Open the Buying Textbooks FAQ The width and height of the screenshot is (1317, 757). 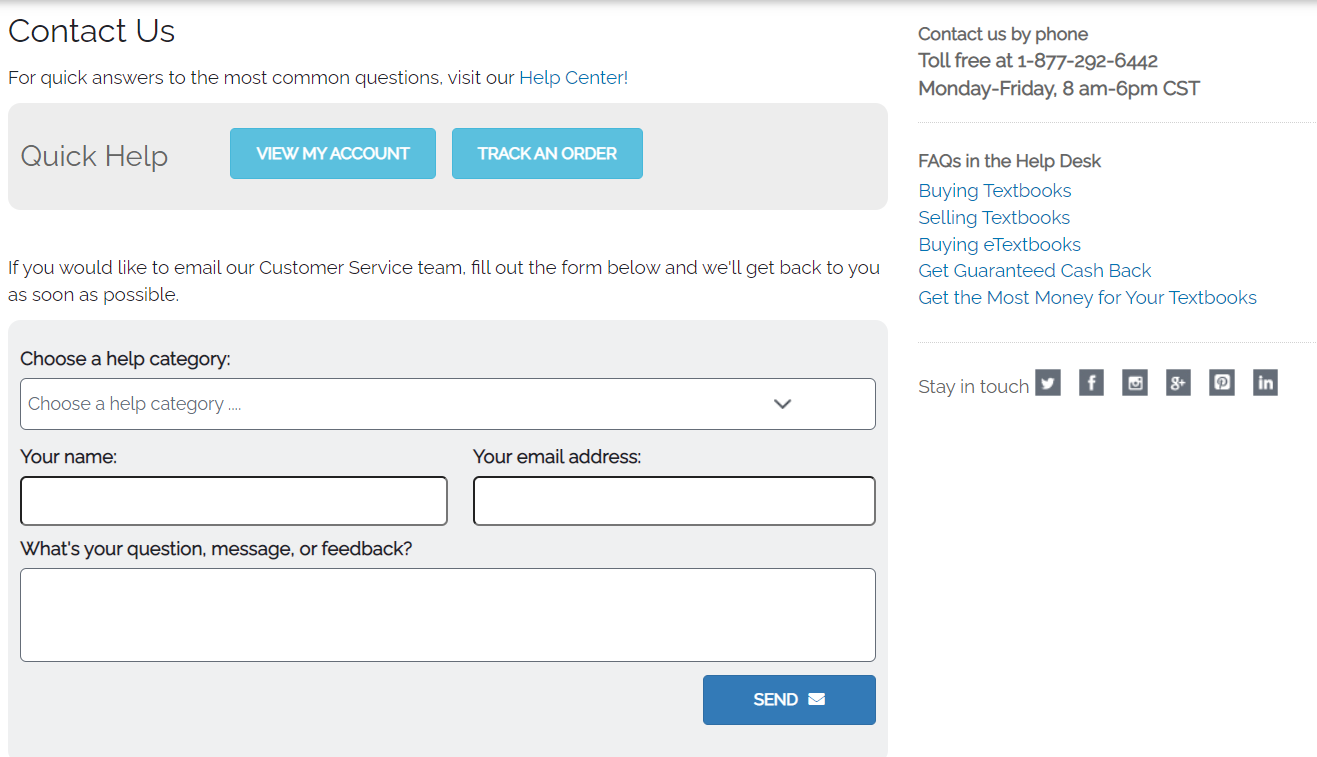tap(994, 191)
